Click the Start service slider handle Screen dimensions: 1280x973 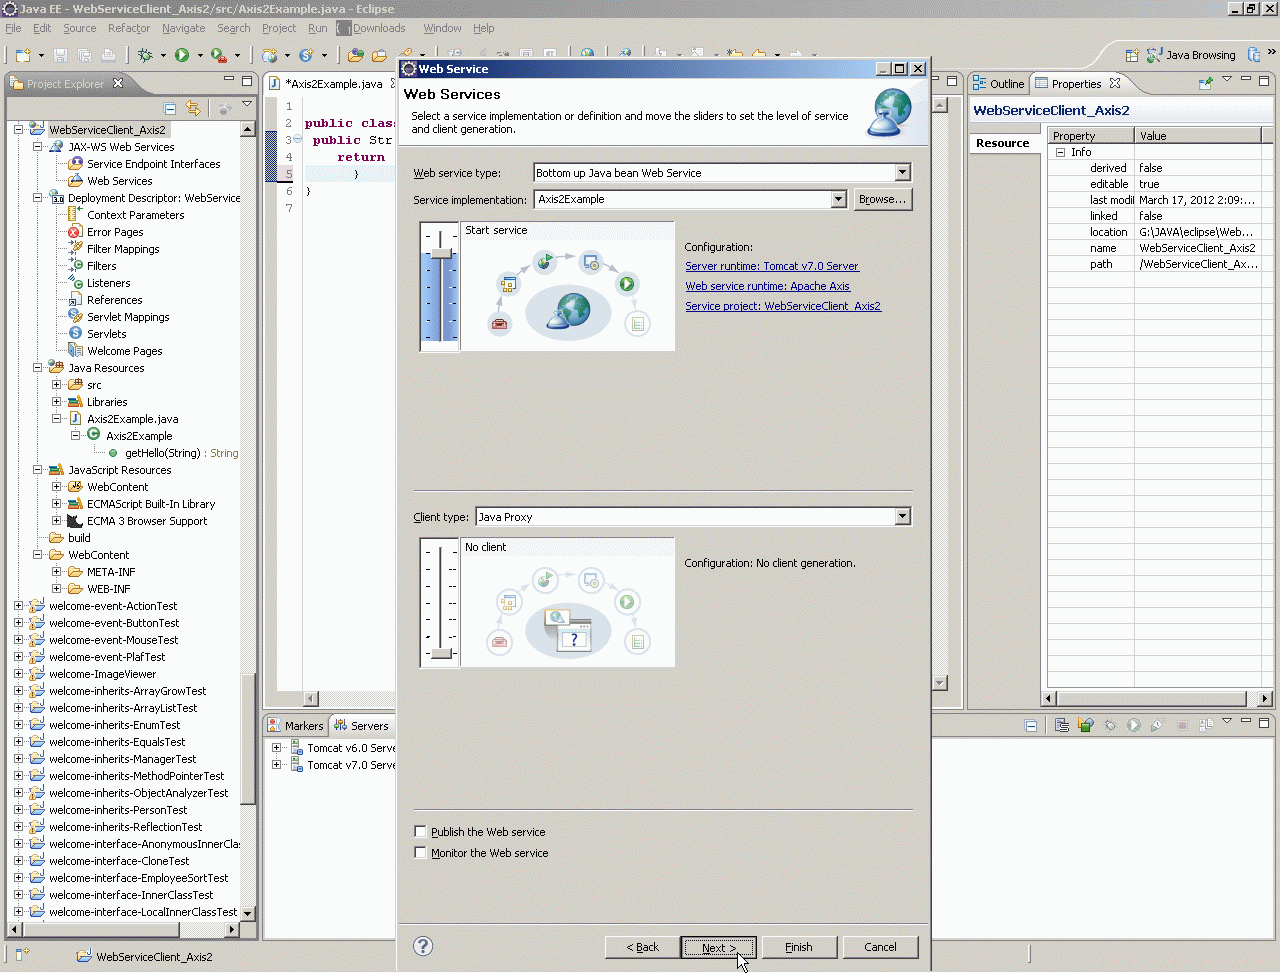[440, 253]
